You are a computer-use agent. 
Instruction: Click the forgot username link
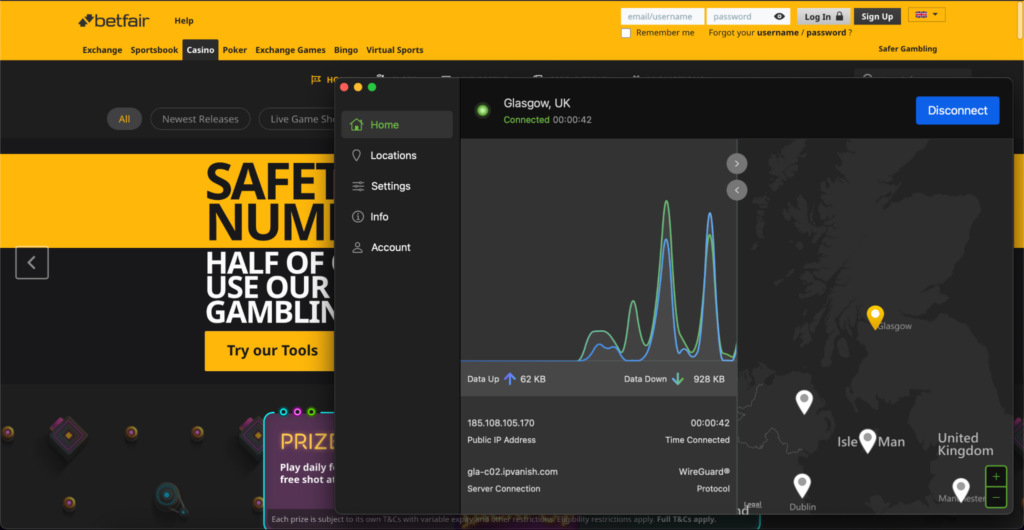tap(777, 33)
